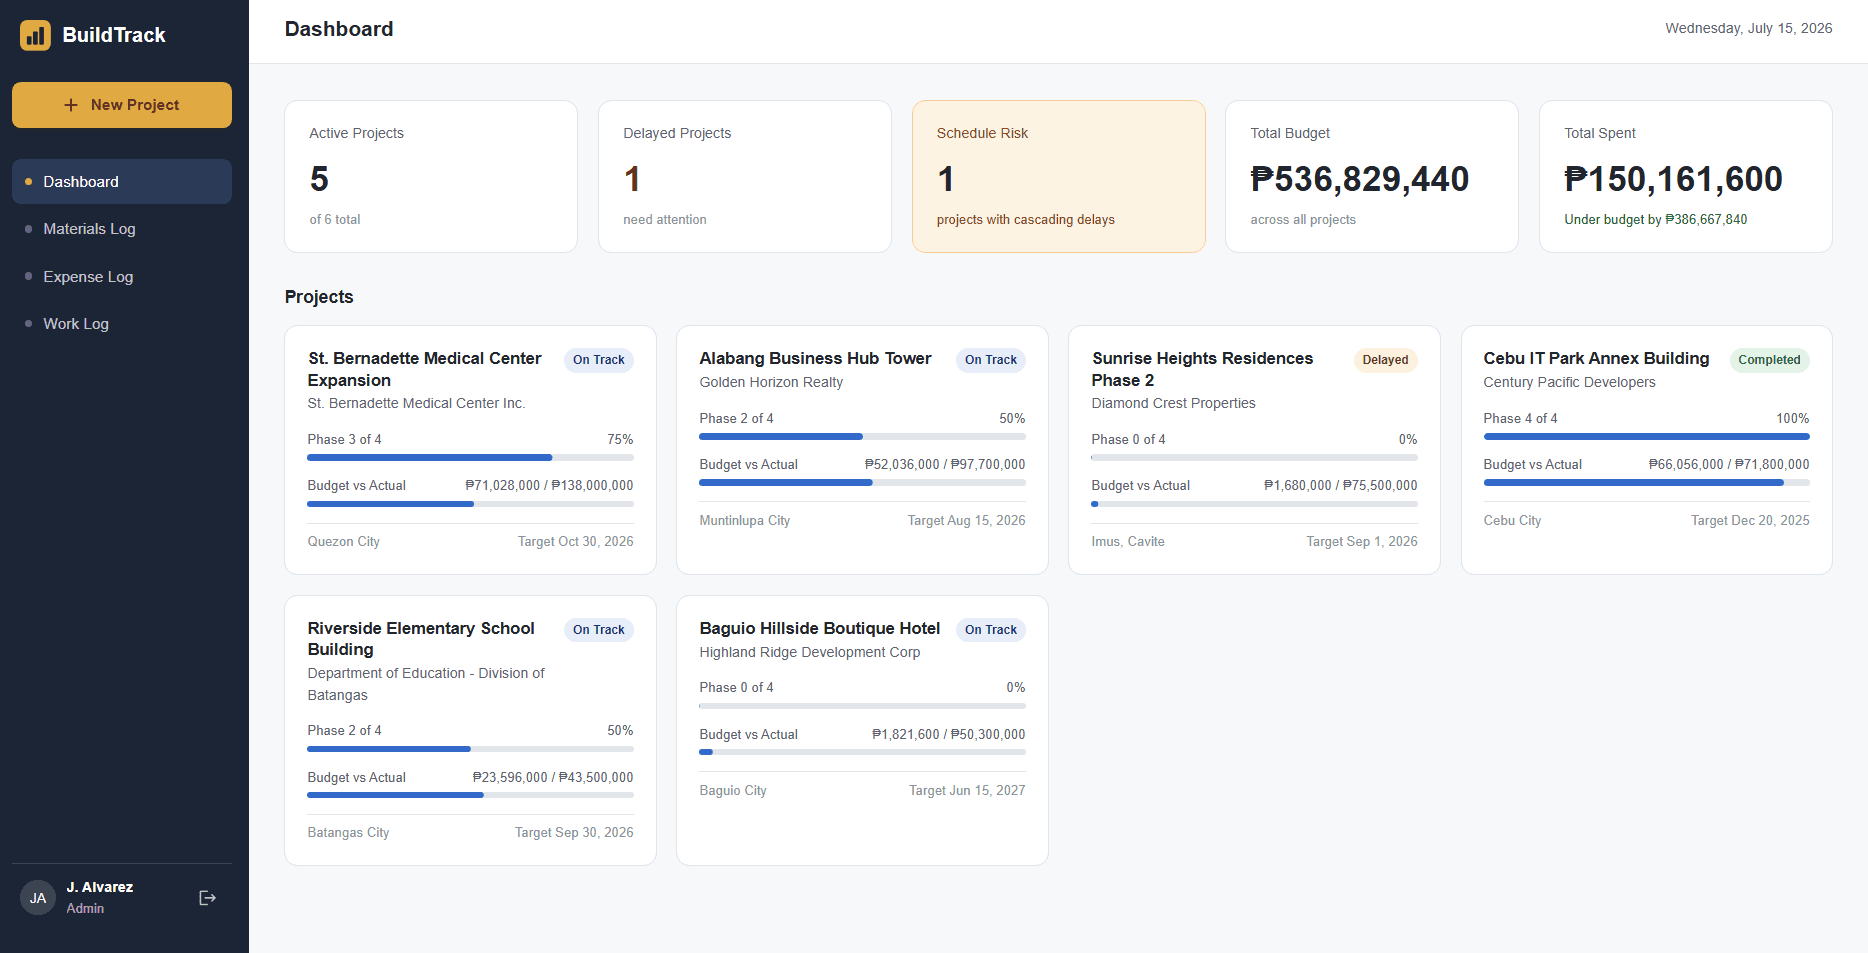Click the 'Dashboard' page title

(339, 29)
